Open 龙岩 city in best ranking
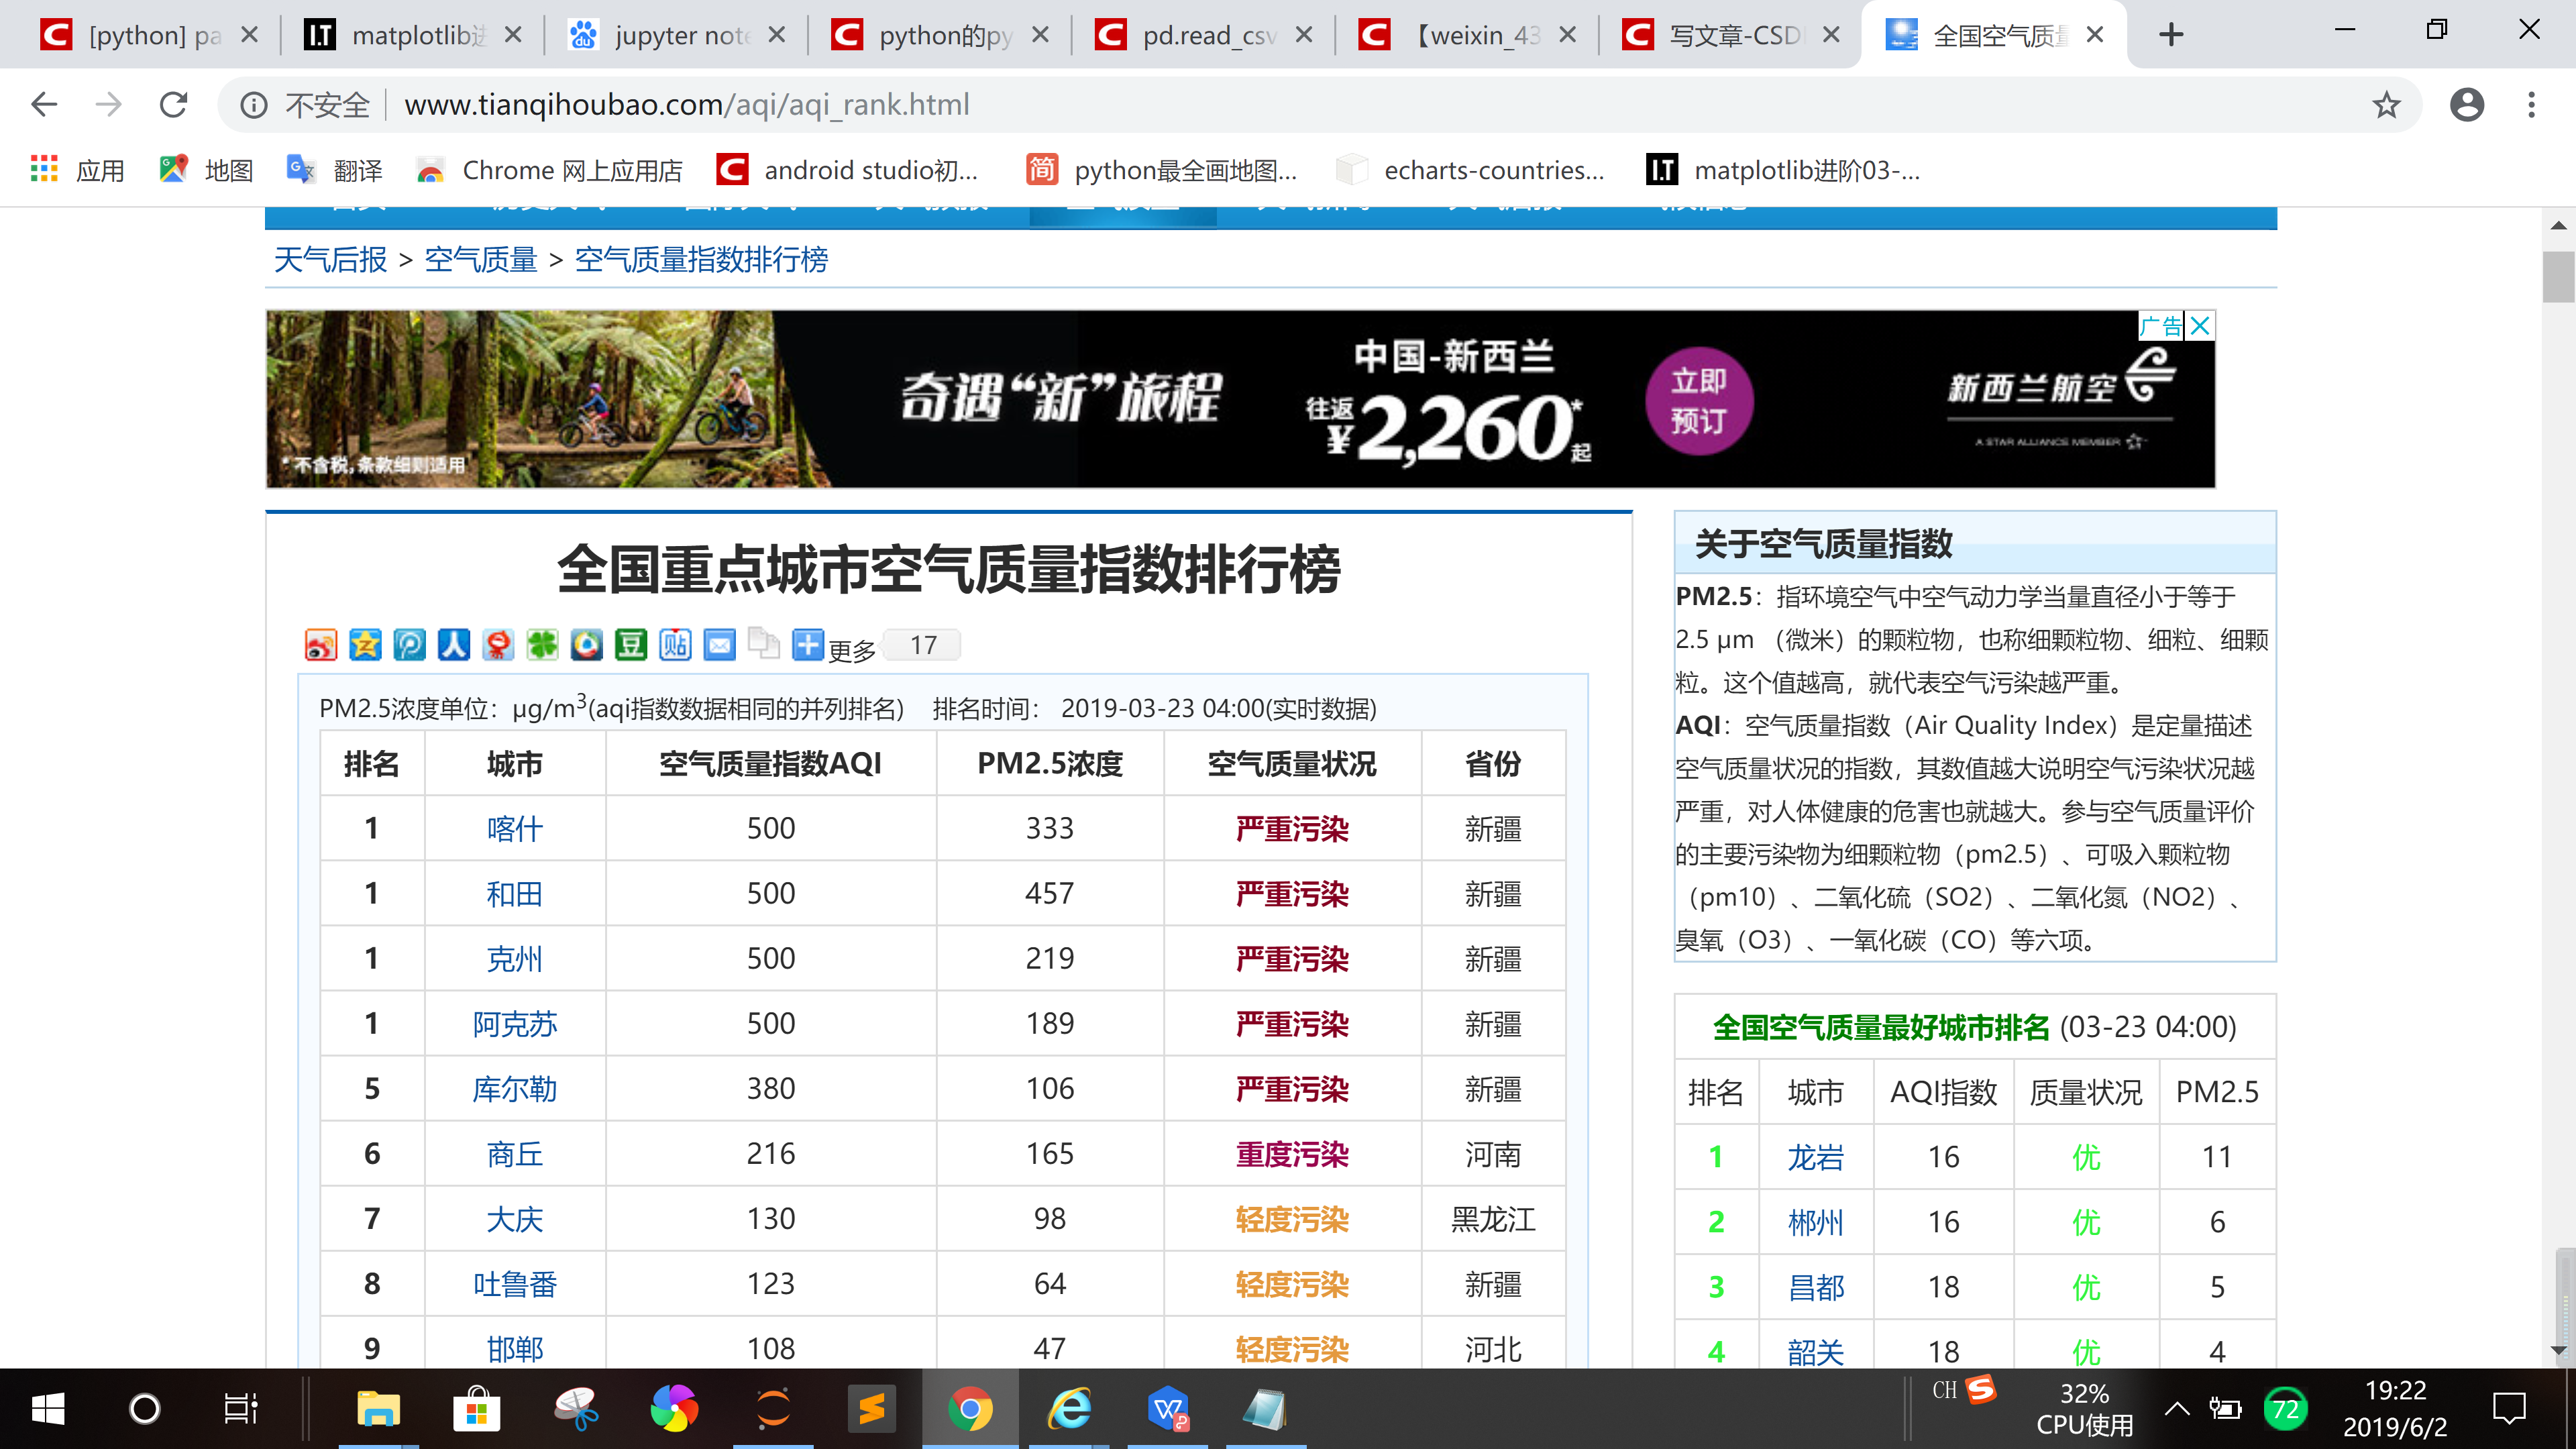Screen dimensions: 2576x1449 [1815, 1157]
